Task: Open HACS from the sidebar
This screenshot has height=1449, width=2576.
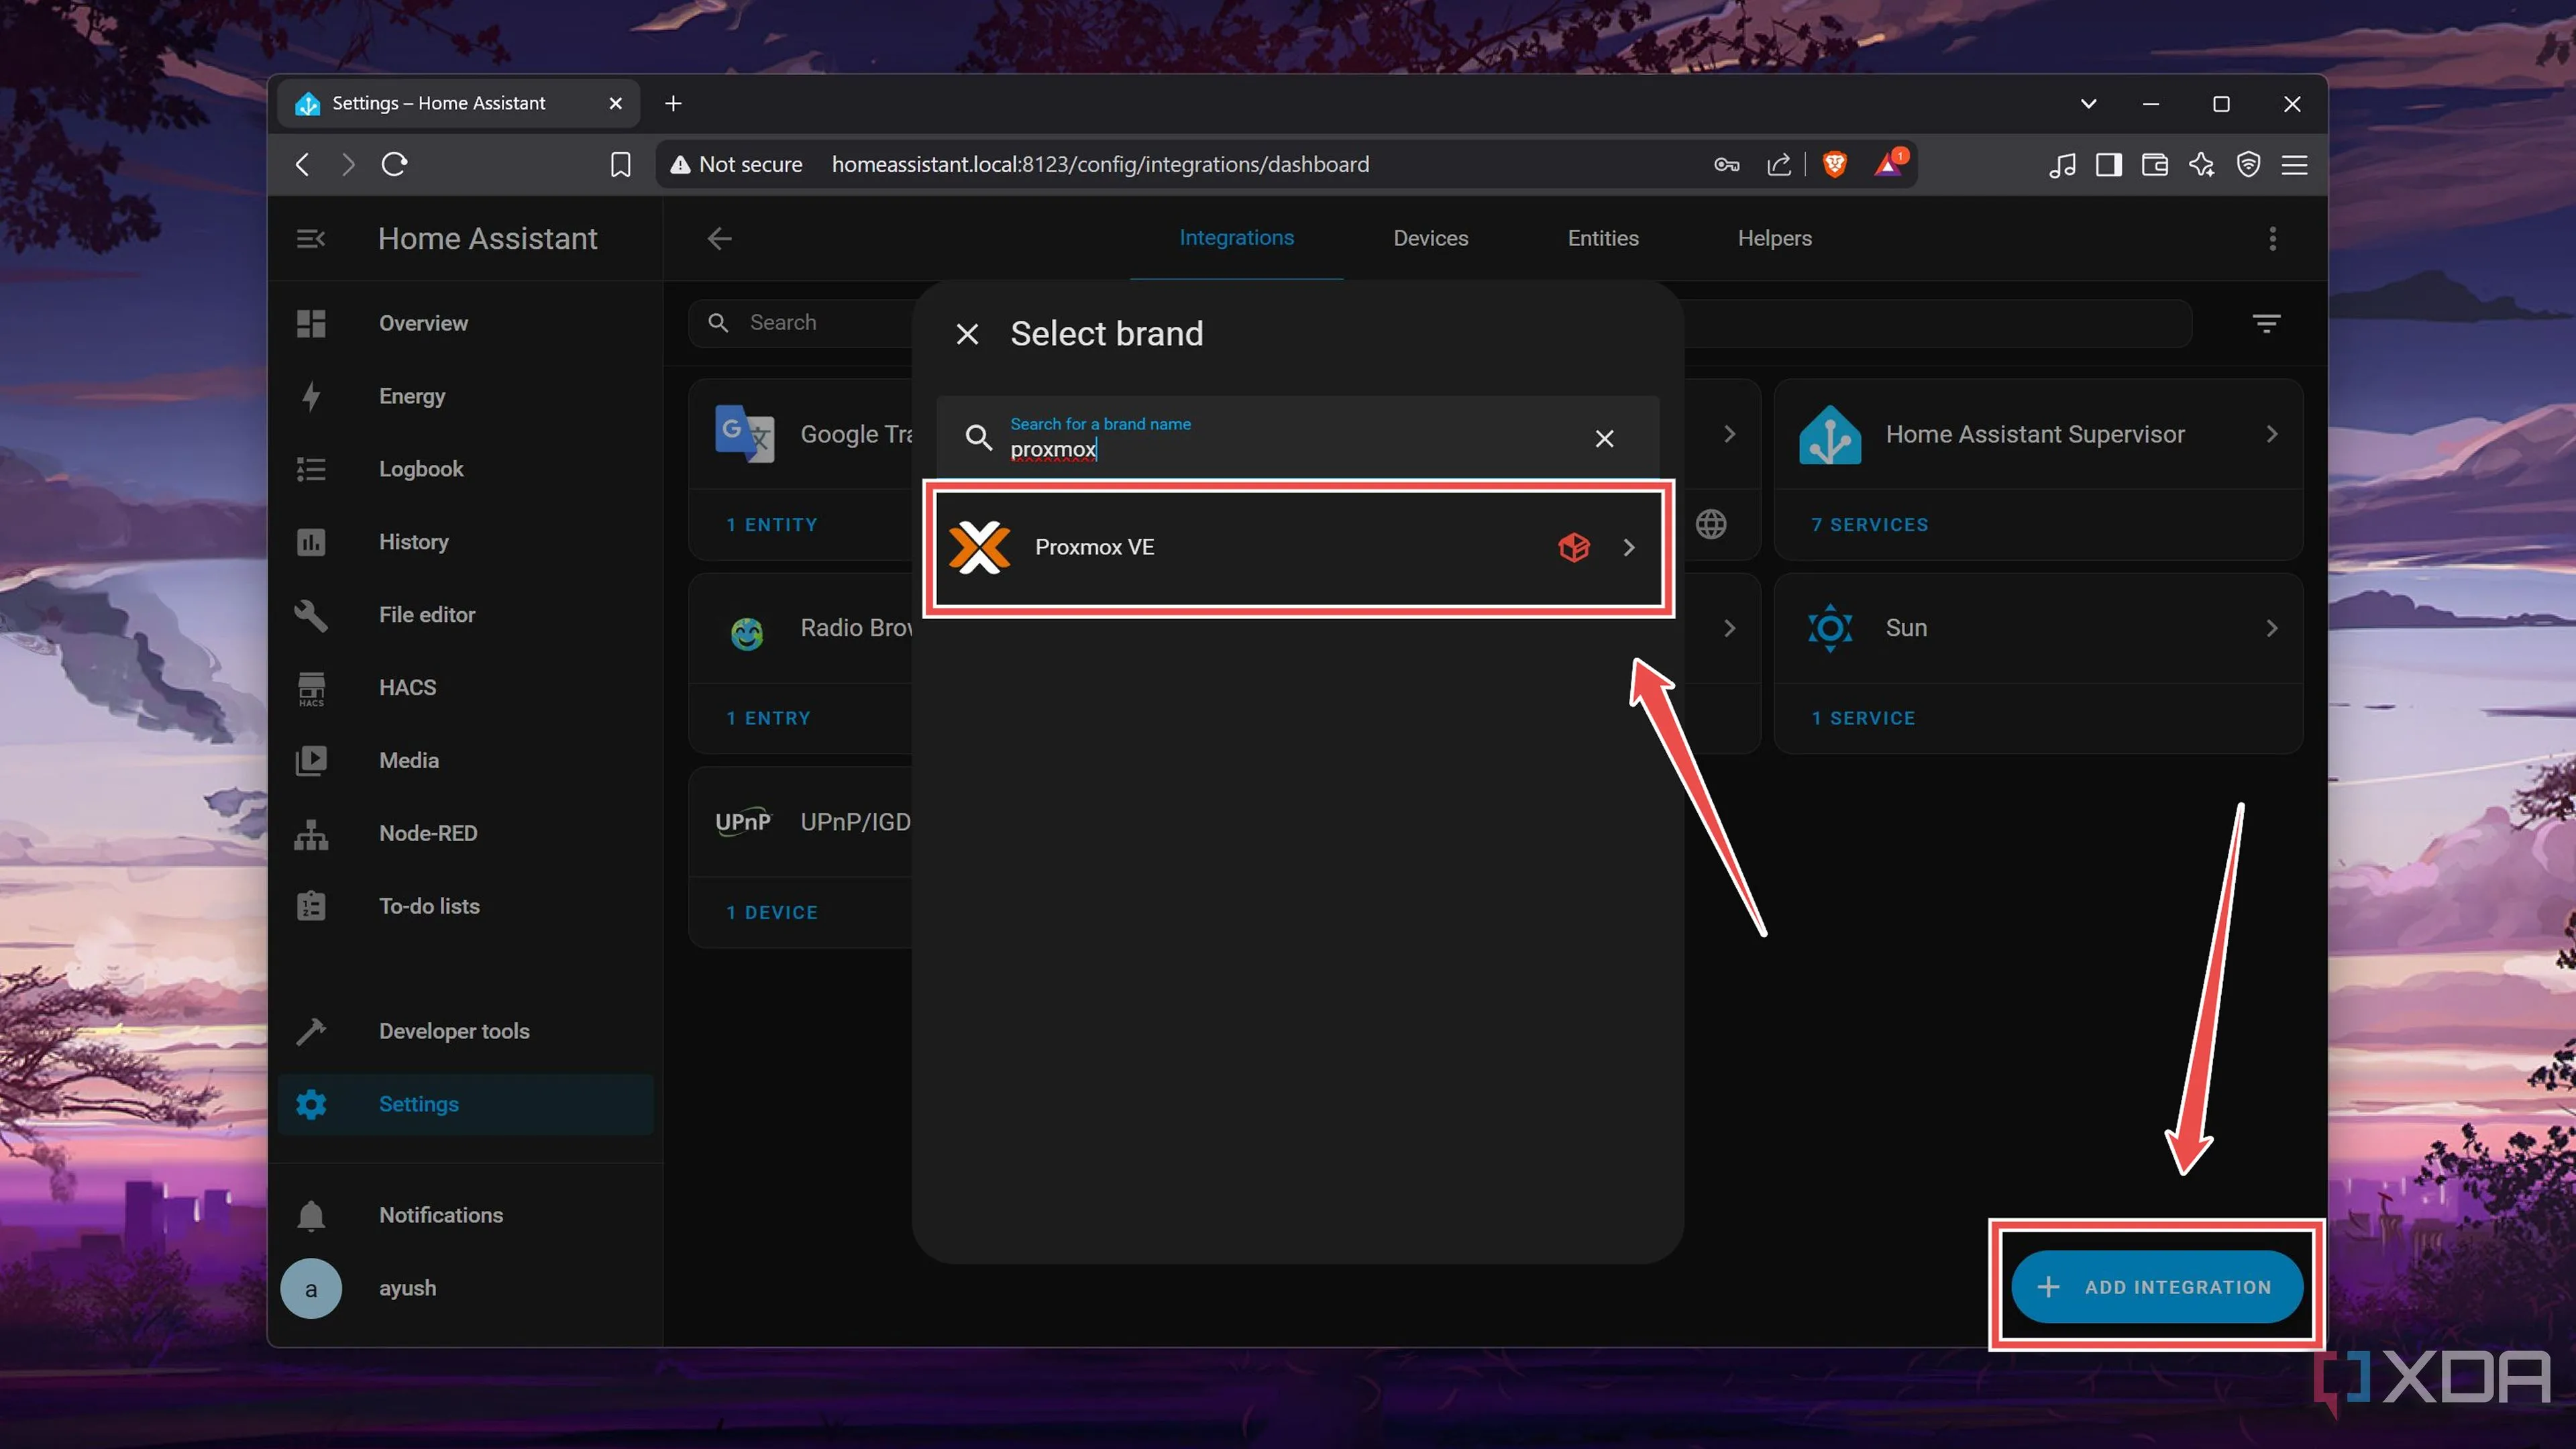Action: coord(465,688)
